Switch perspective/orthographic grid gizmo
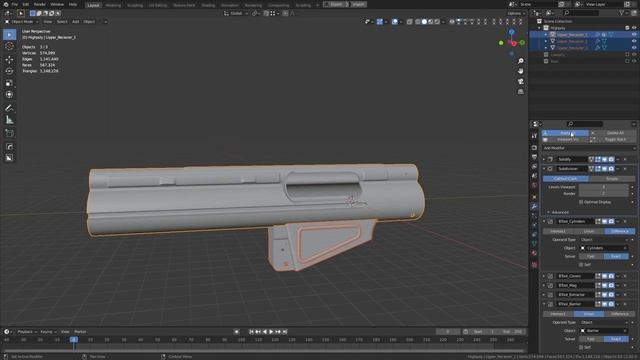This screenshot has height=360, width=640. coord(520,92)
